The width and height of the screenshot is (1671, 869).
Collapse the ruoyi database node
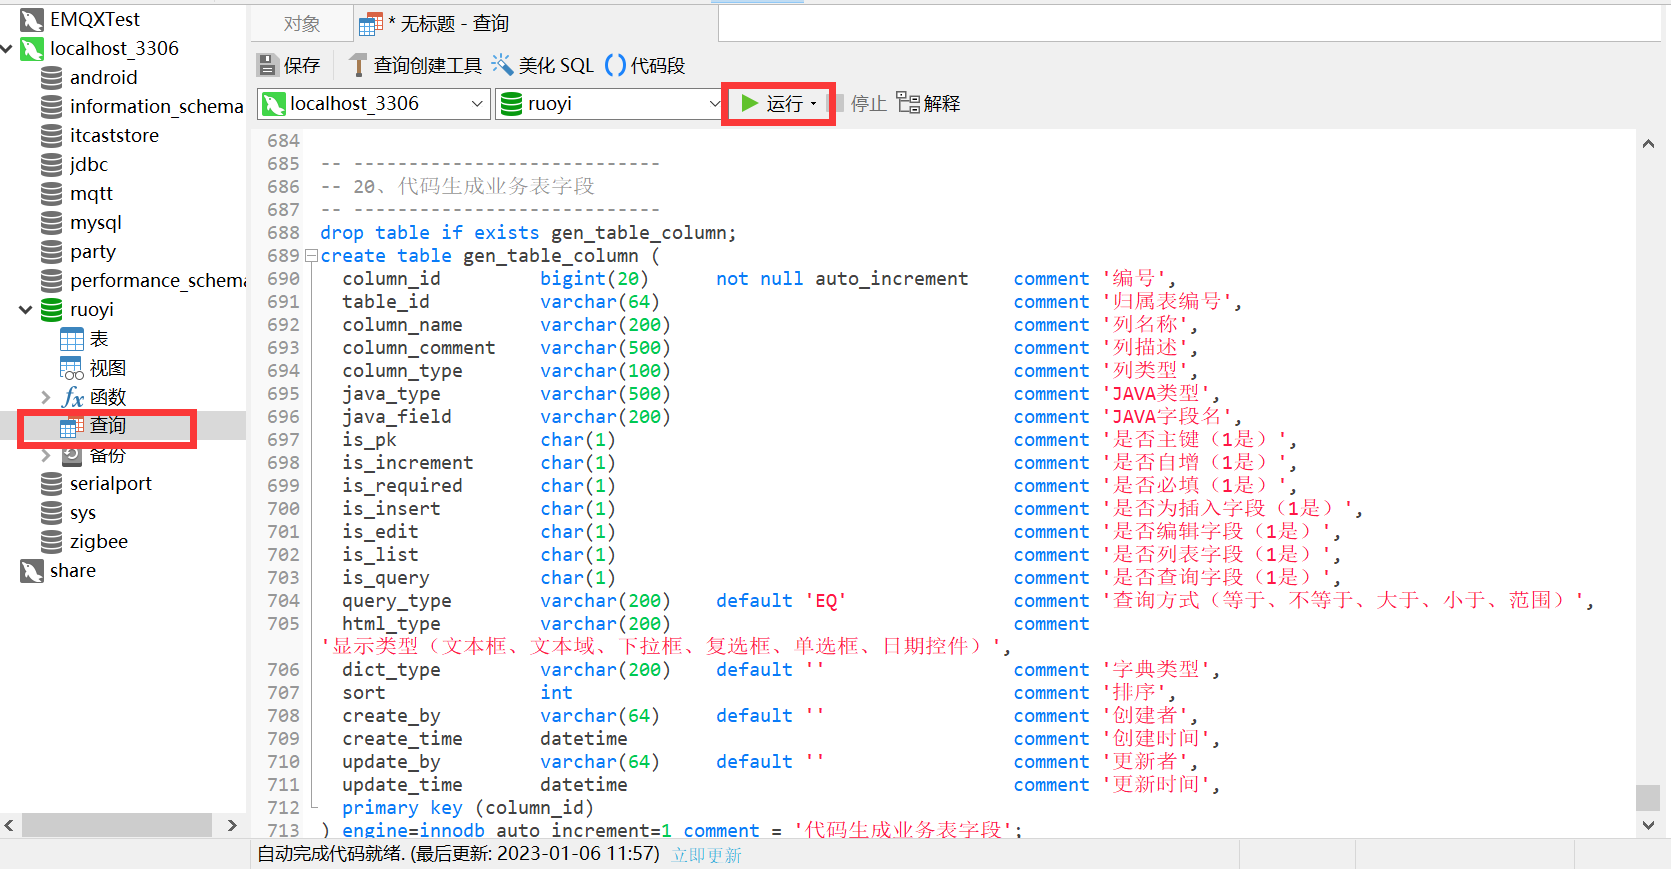point(26,310)
